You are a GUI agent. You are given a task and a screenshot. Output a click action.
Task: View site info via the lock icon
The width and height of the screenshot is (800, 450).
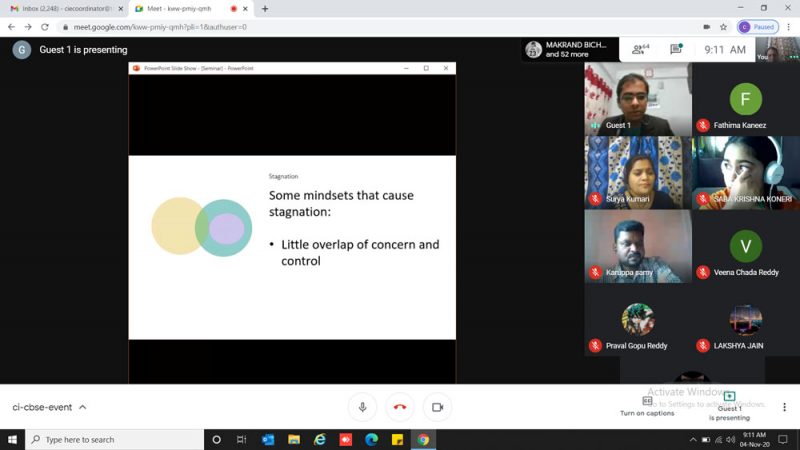pos(65,27)
